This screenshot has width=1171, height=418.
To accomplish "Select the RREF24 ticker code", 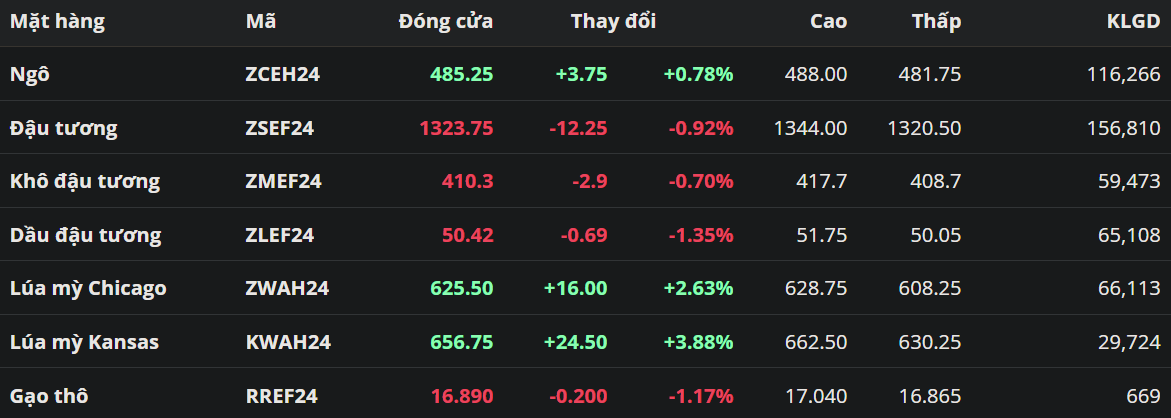I will tap(280, 396).
